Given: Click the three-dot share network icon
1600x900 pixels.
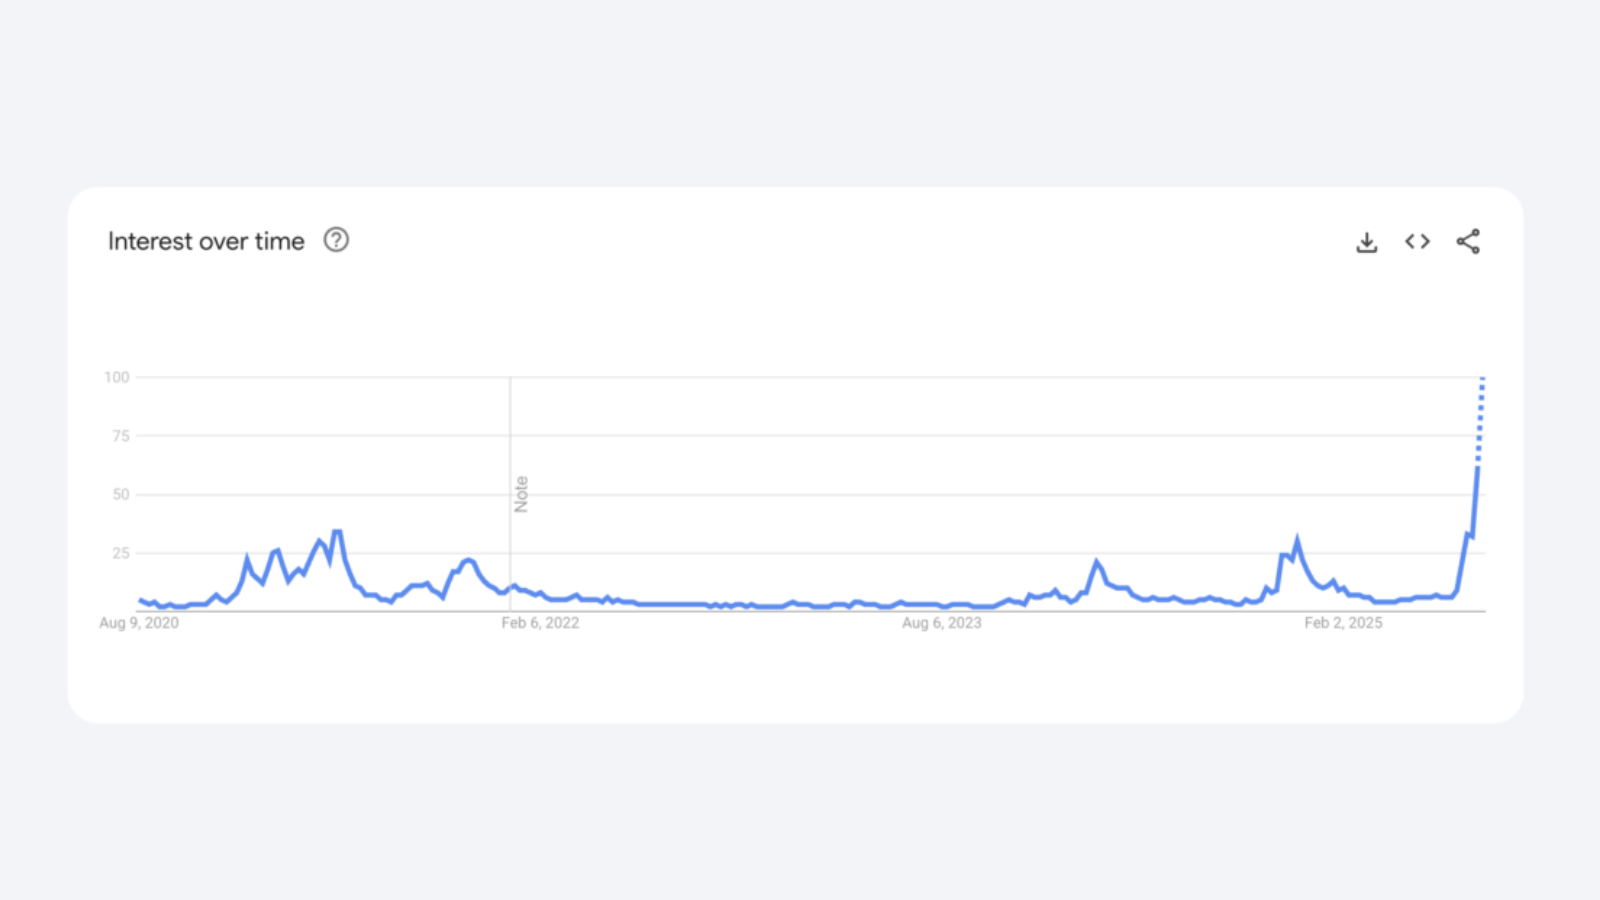Looking at the screenshot, I should pyautogui.click(x=1467, y=241).
